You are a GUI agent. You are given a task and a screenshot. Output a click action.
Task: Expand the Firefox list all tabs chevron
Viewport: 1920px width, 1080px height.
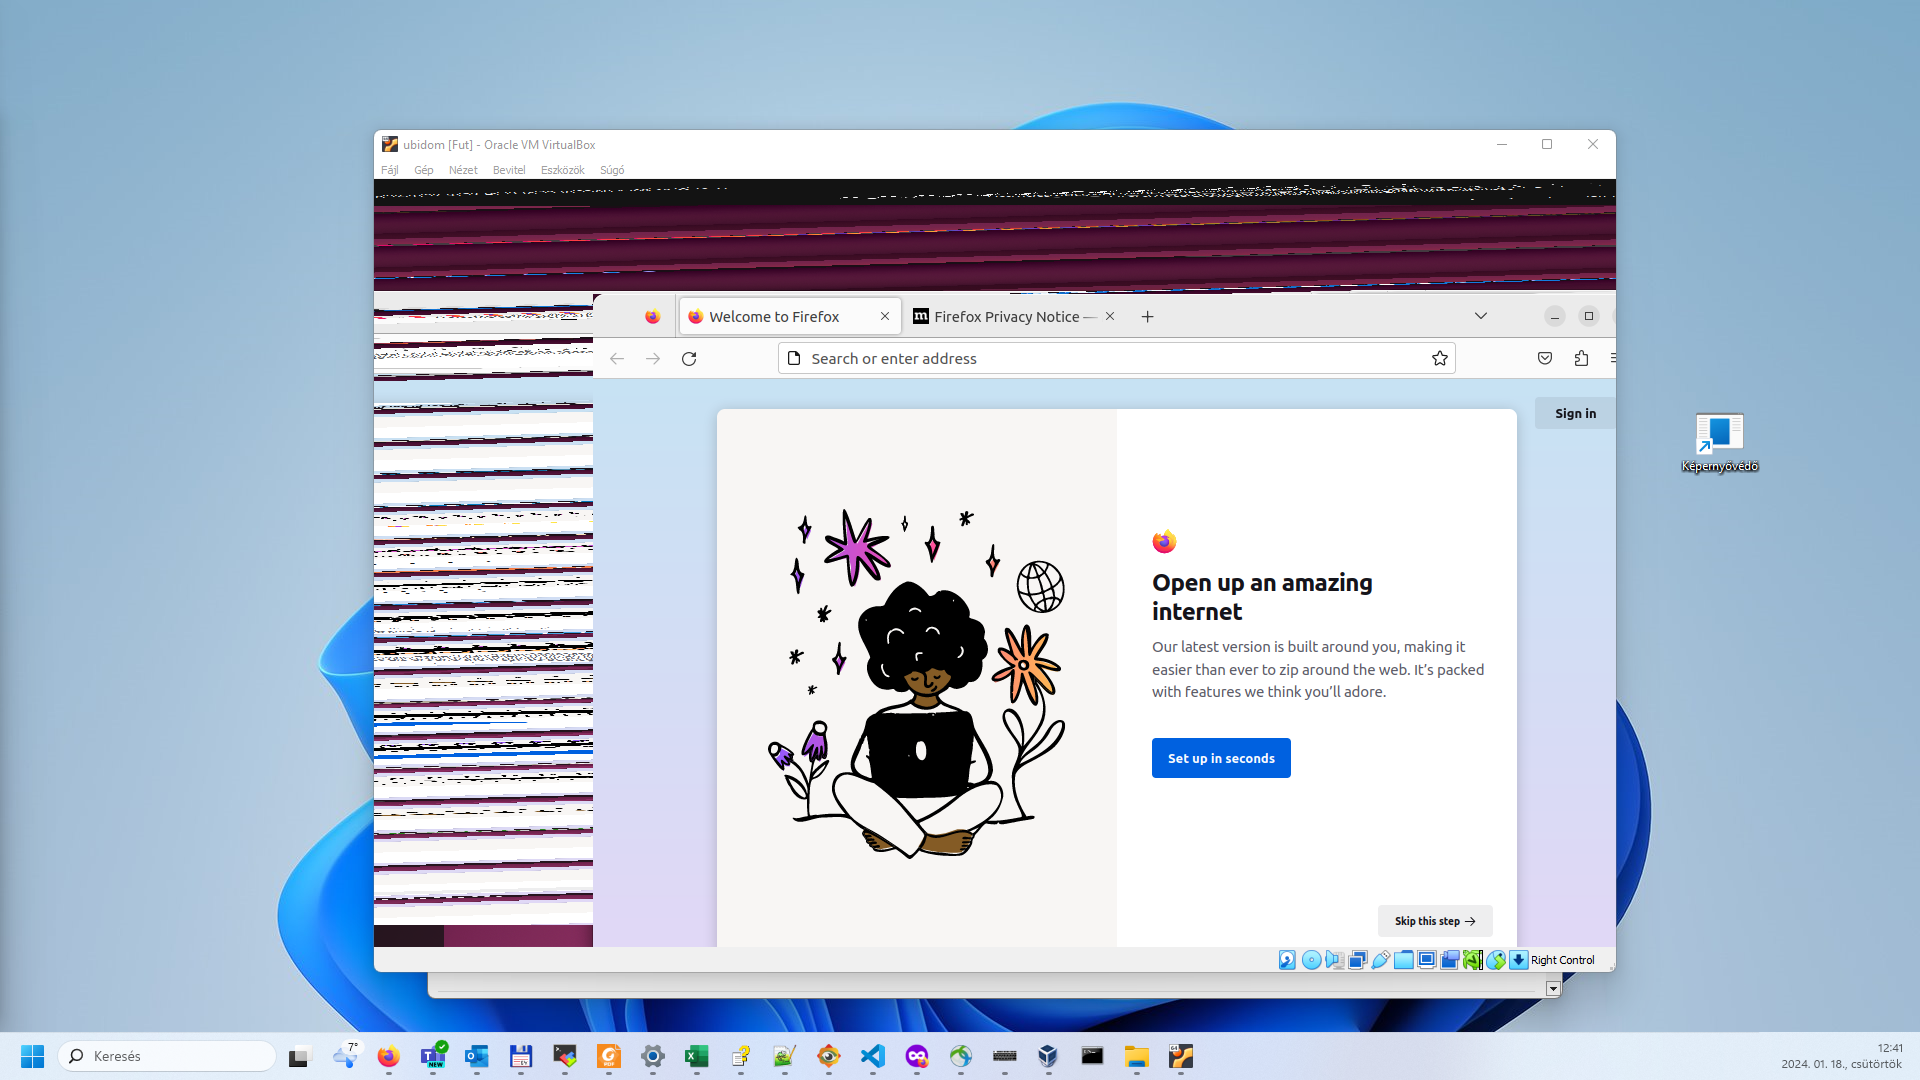coord(1480,316)
